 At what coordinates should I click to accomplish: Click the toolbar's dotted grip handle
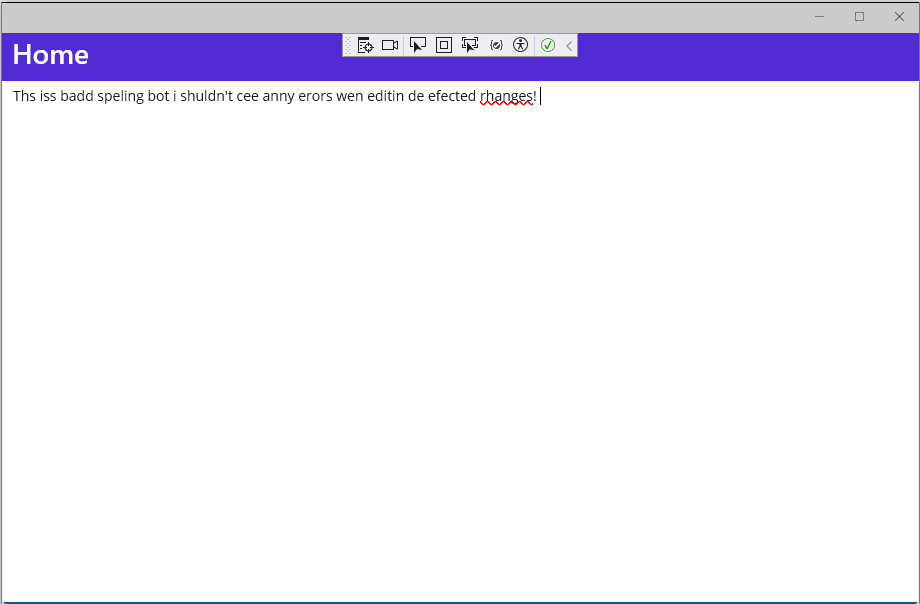[350, 45]
